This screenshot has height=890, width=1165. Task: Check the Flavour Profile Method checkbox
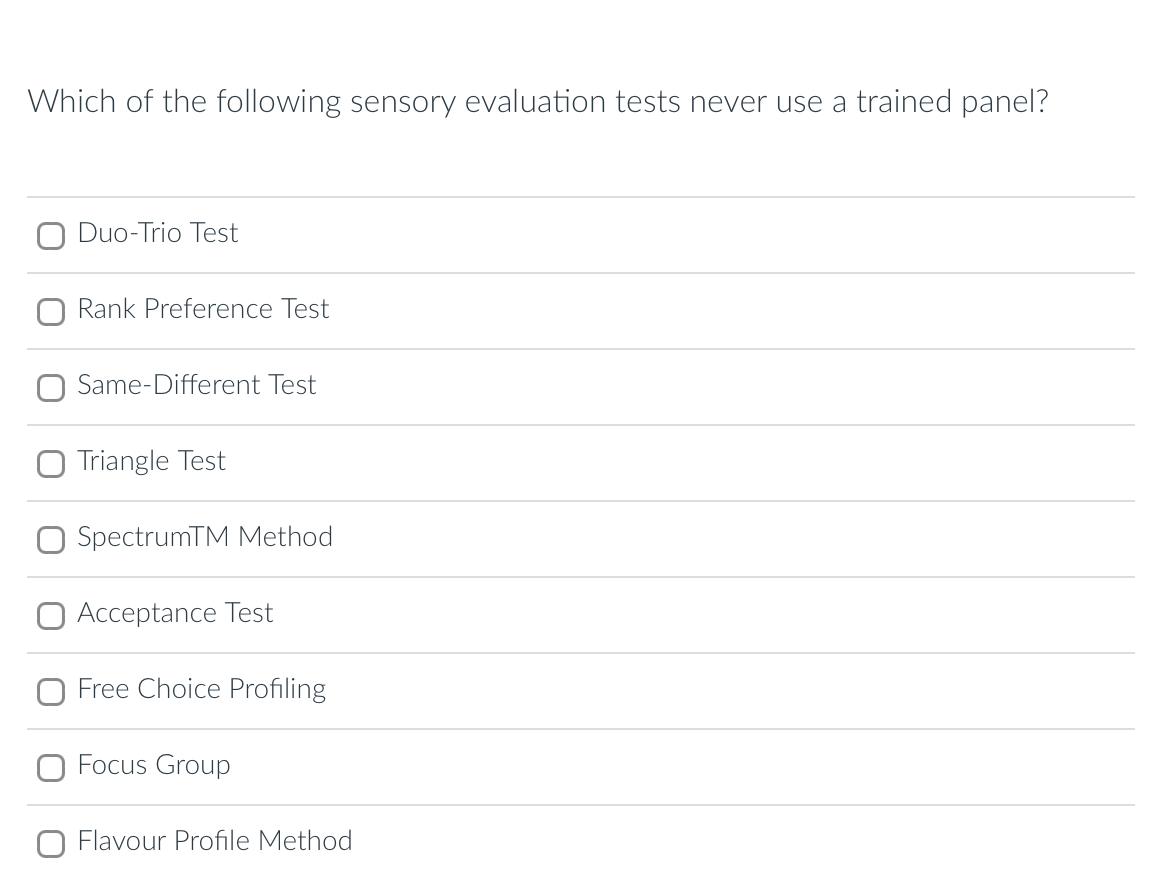tap(51, 844)
